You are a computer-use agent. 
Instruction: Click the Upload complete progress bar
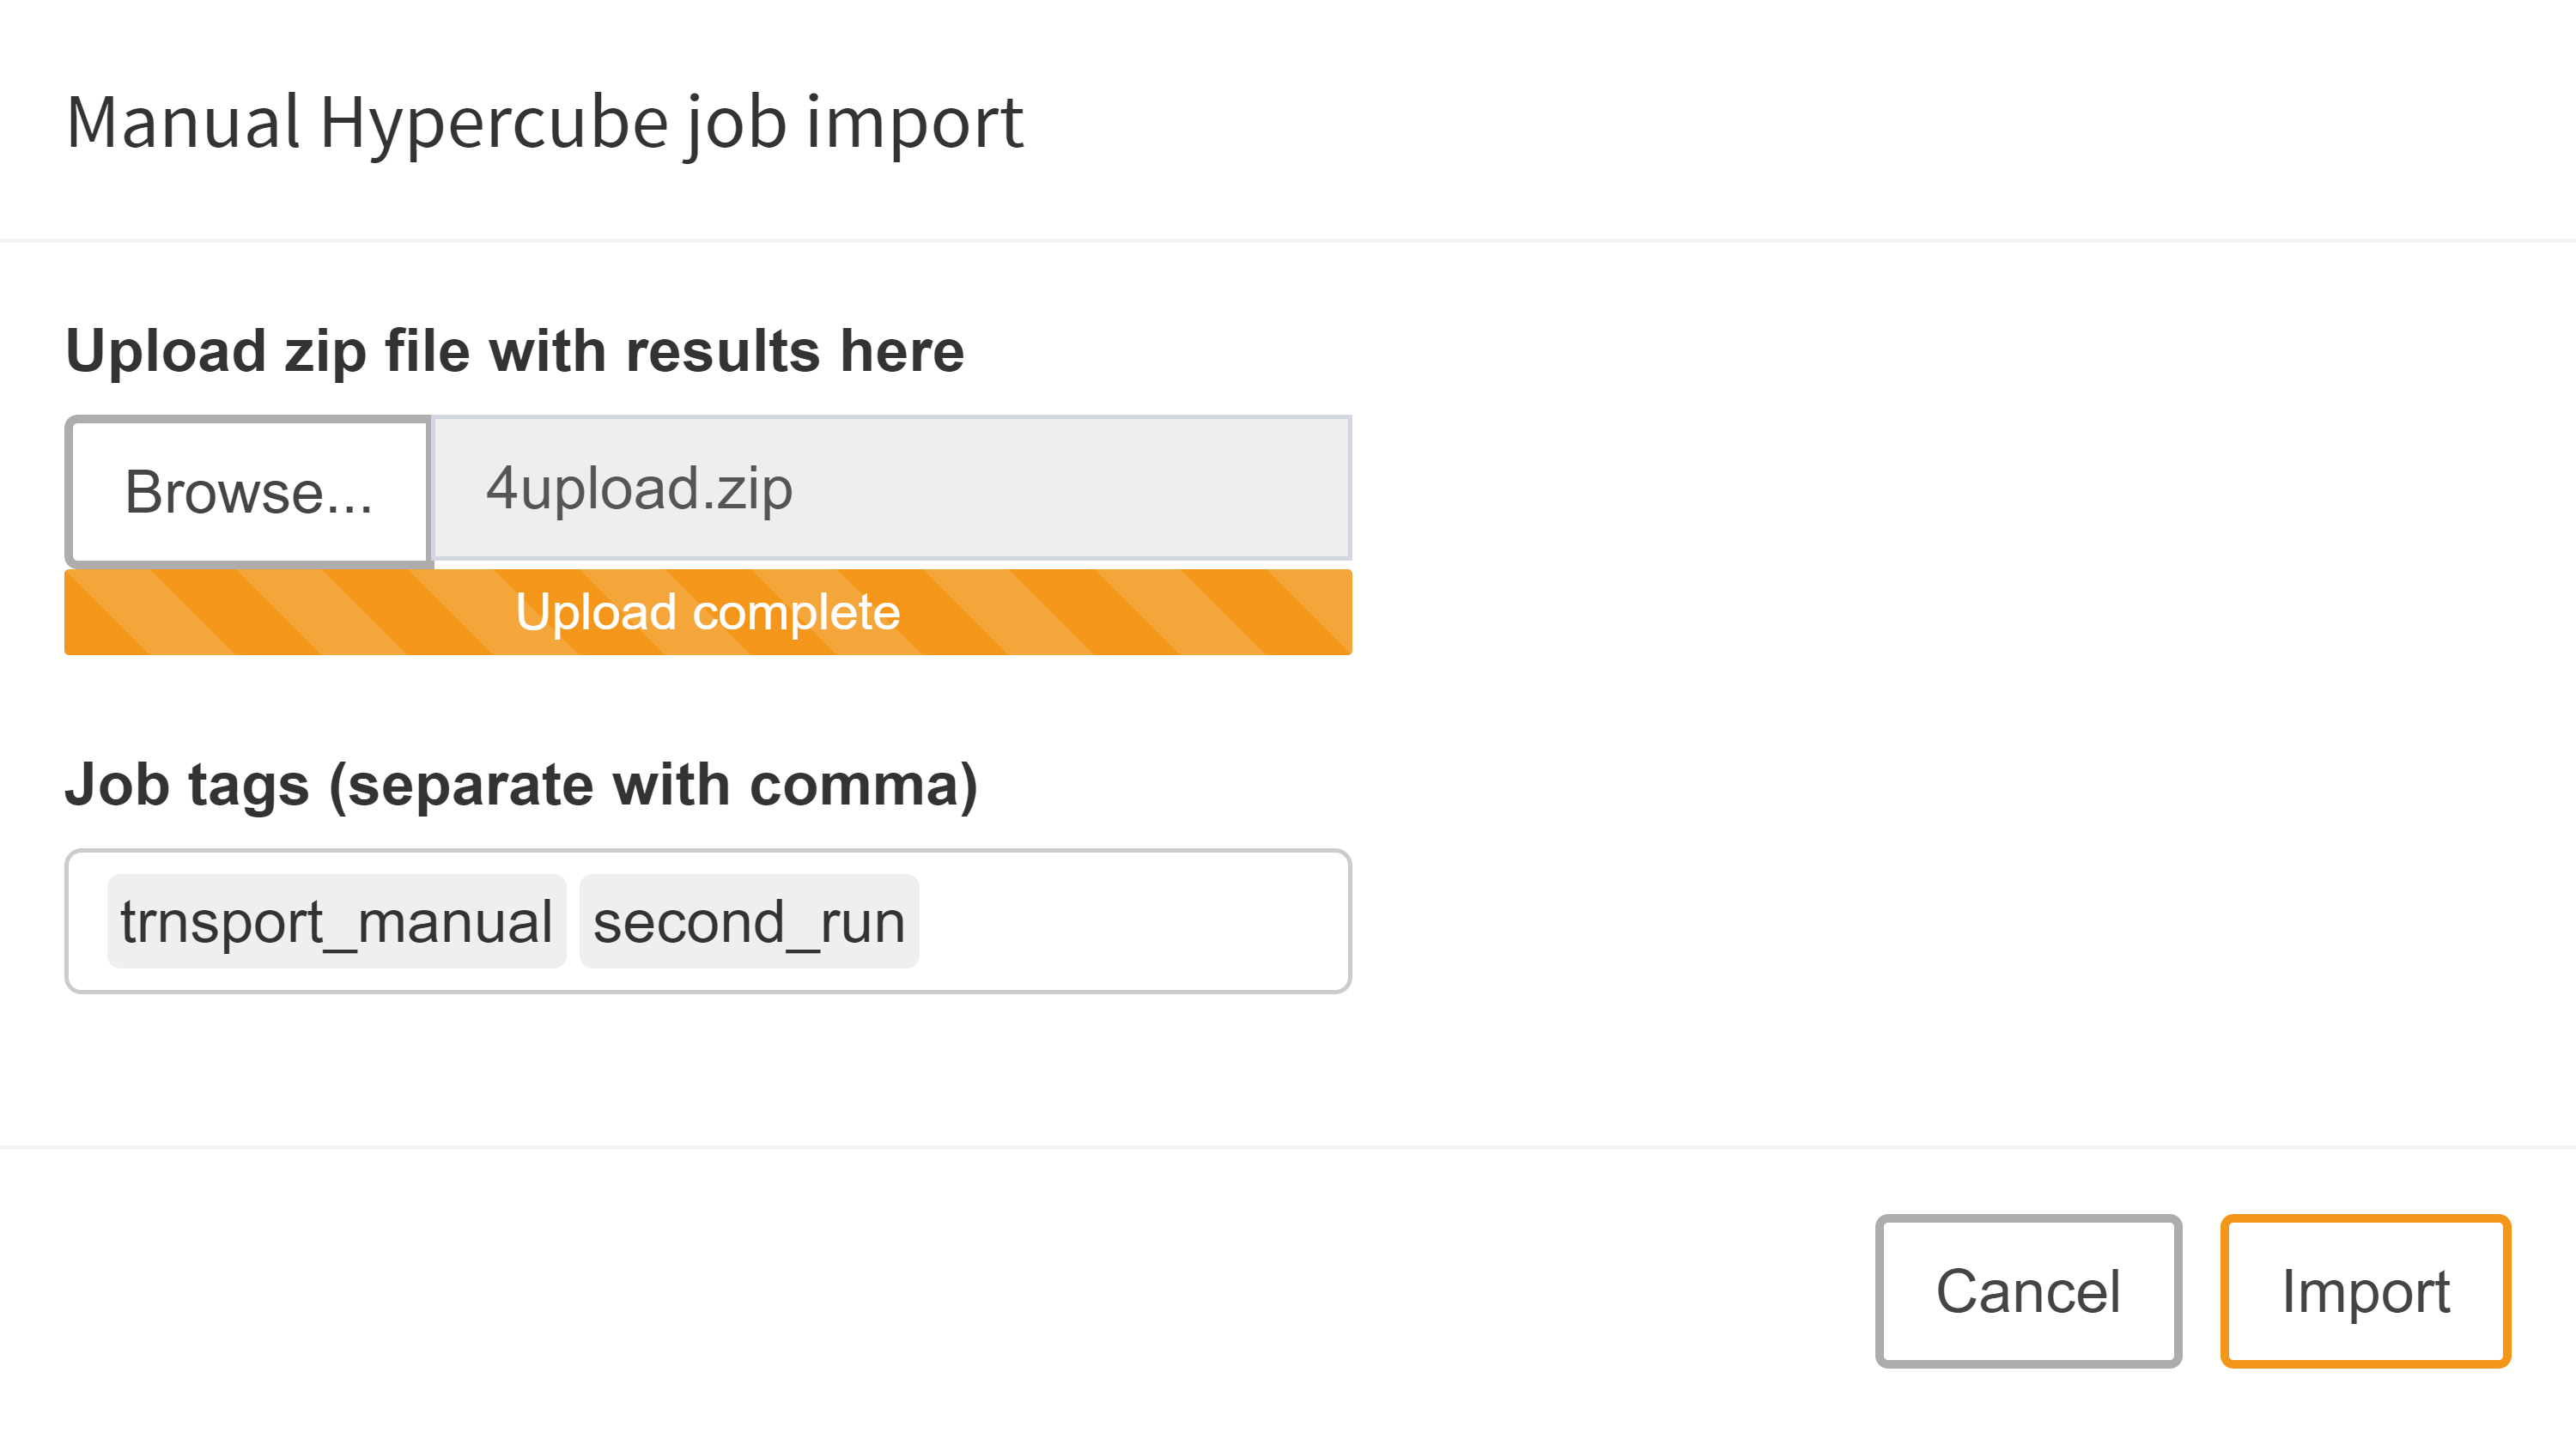coord(708,612)
